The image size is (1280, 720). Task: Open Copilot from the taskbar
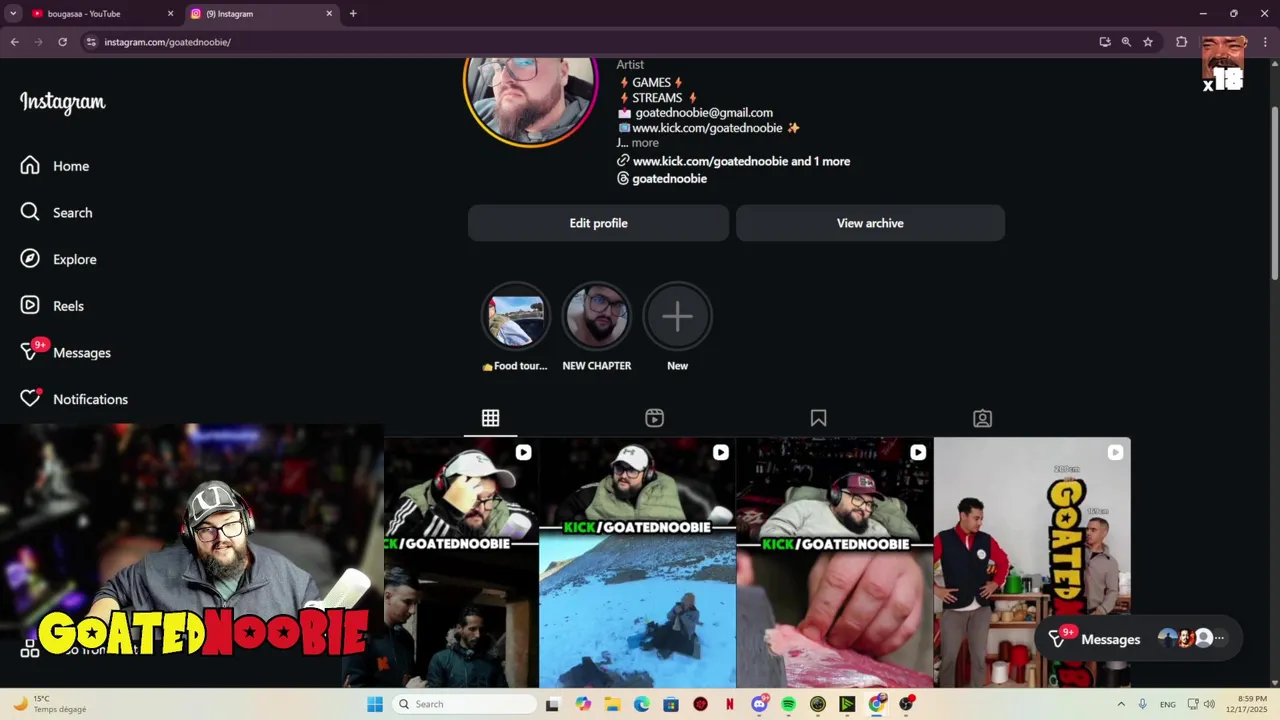coord(583,704)
